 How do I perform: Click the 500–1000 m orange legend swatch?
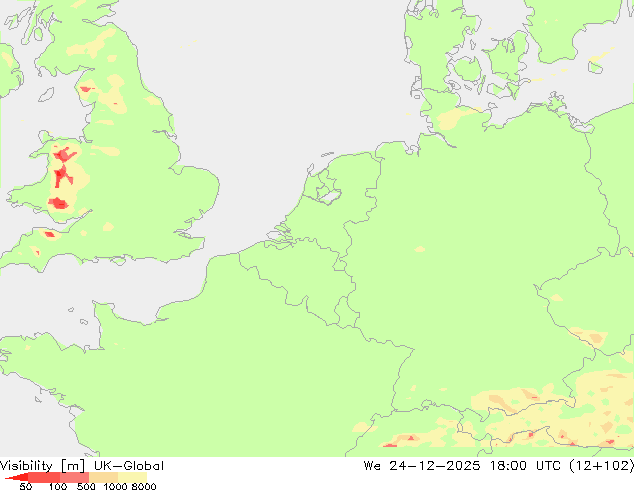coord(104,477)
